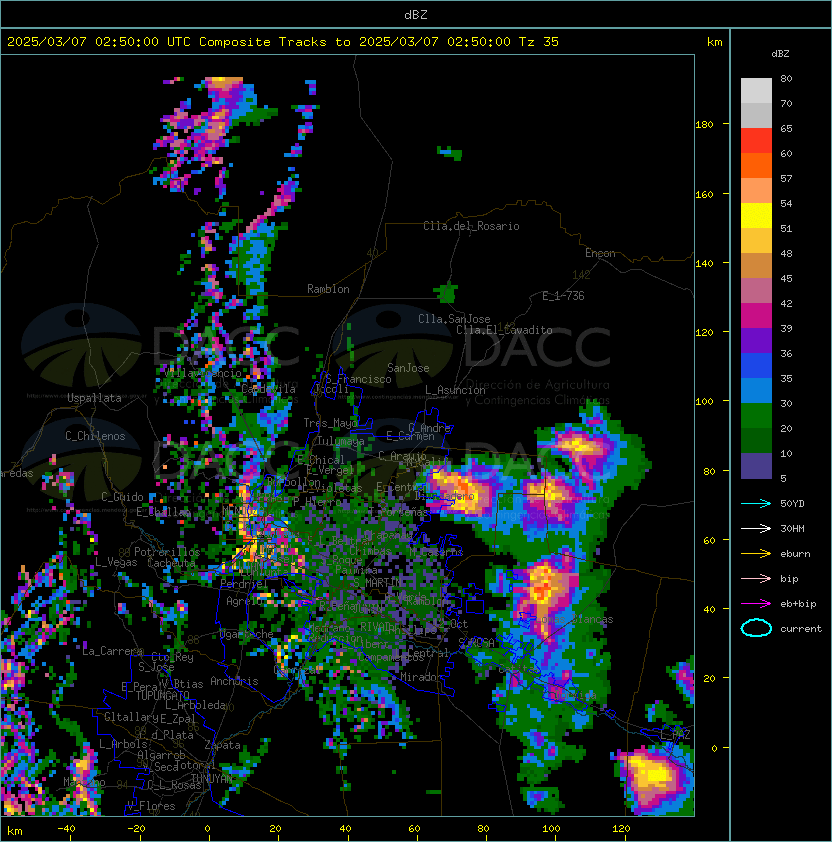Click the peach swatch between 57 and 54

(x=756, y=191)
